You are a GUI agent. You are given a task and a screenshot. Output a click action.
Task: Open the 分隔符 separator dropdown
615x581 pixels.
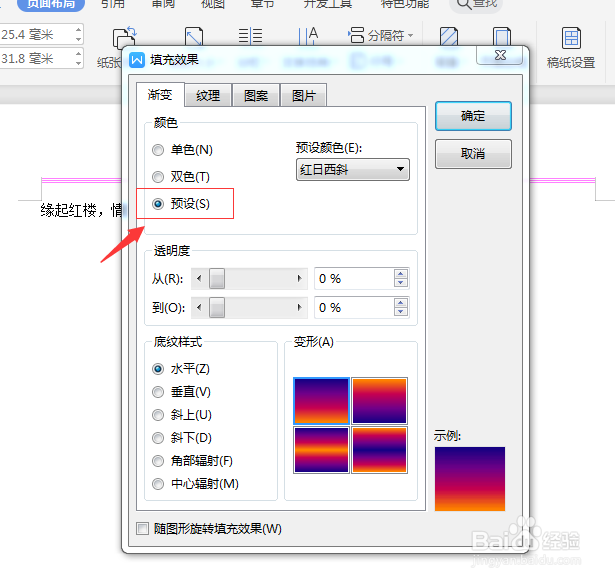coord(381,35)
